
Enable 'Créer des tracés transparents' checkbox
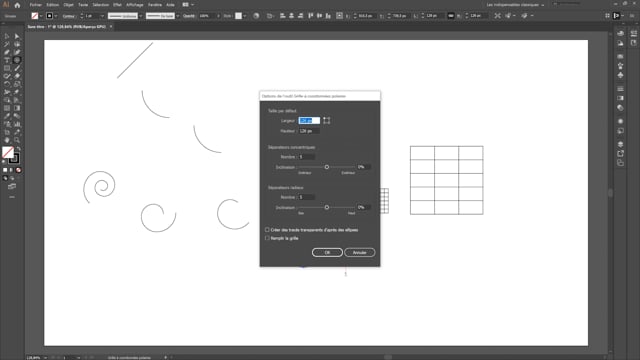pyautogui.click(x=267, y=230)
